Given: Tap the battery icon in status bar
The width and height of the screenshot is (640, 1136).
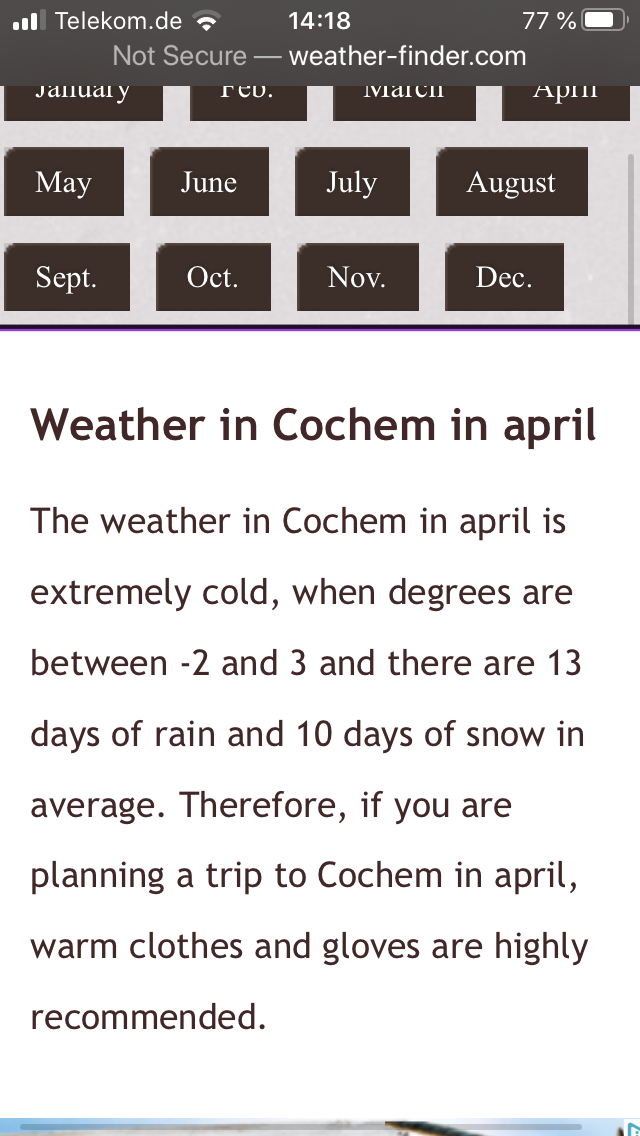Looking at the screenshot, I should [605, 20].
